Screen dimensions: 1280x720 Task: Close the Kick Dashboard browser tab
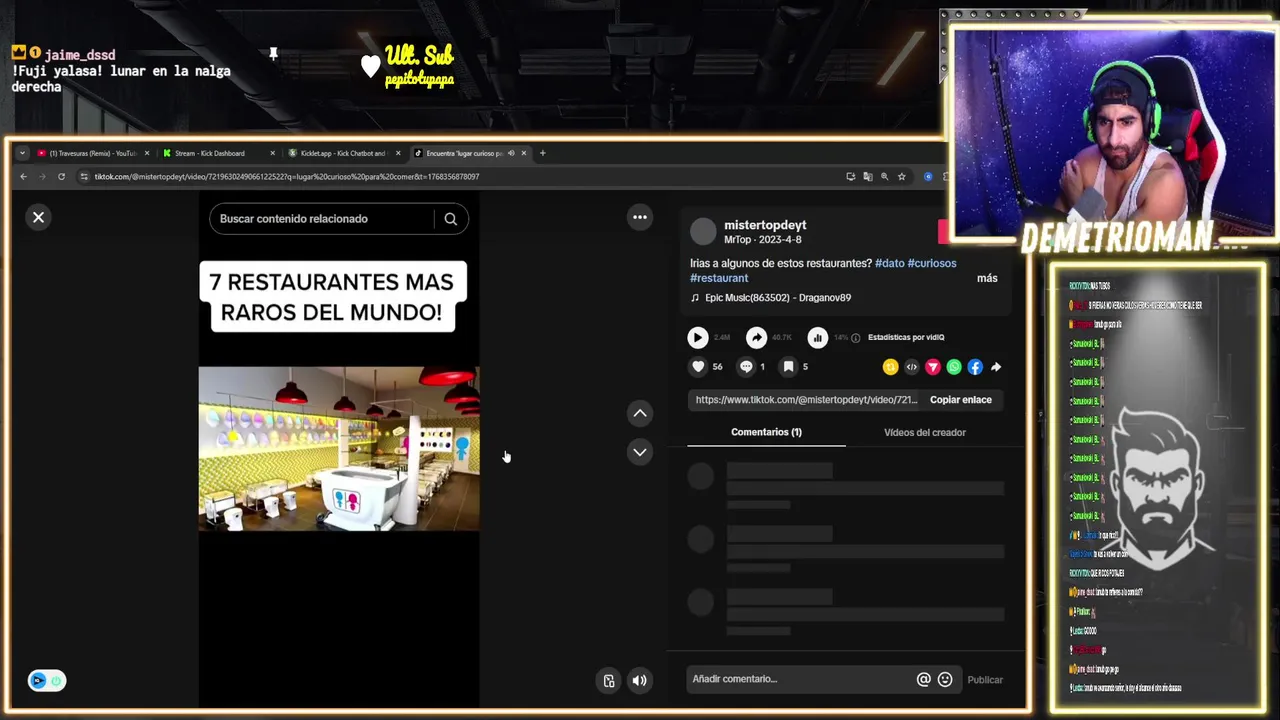pyautogui.click(x=272, y=153)
